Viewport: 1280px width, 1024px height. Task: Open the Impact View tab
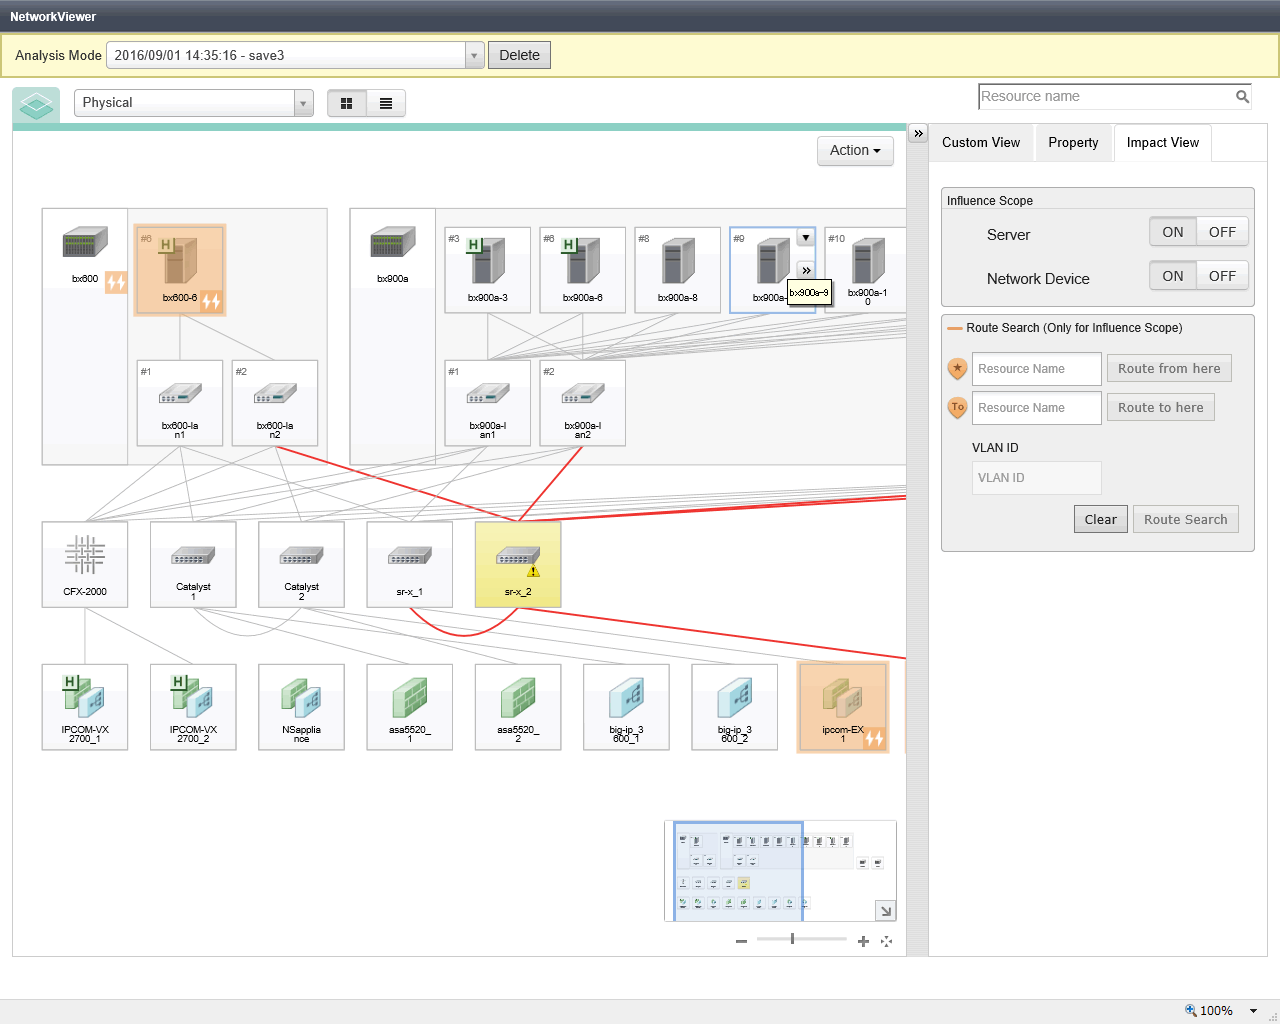1163,143
